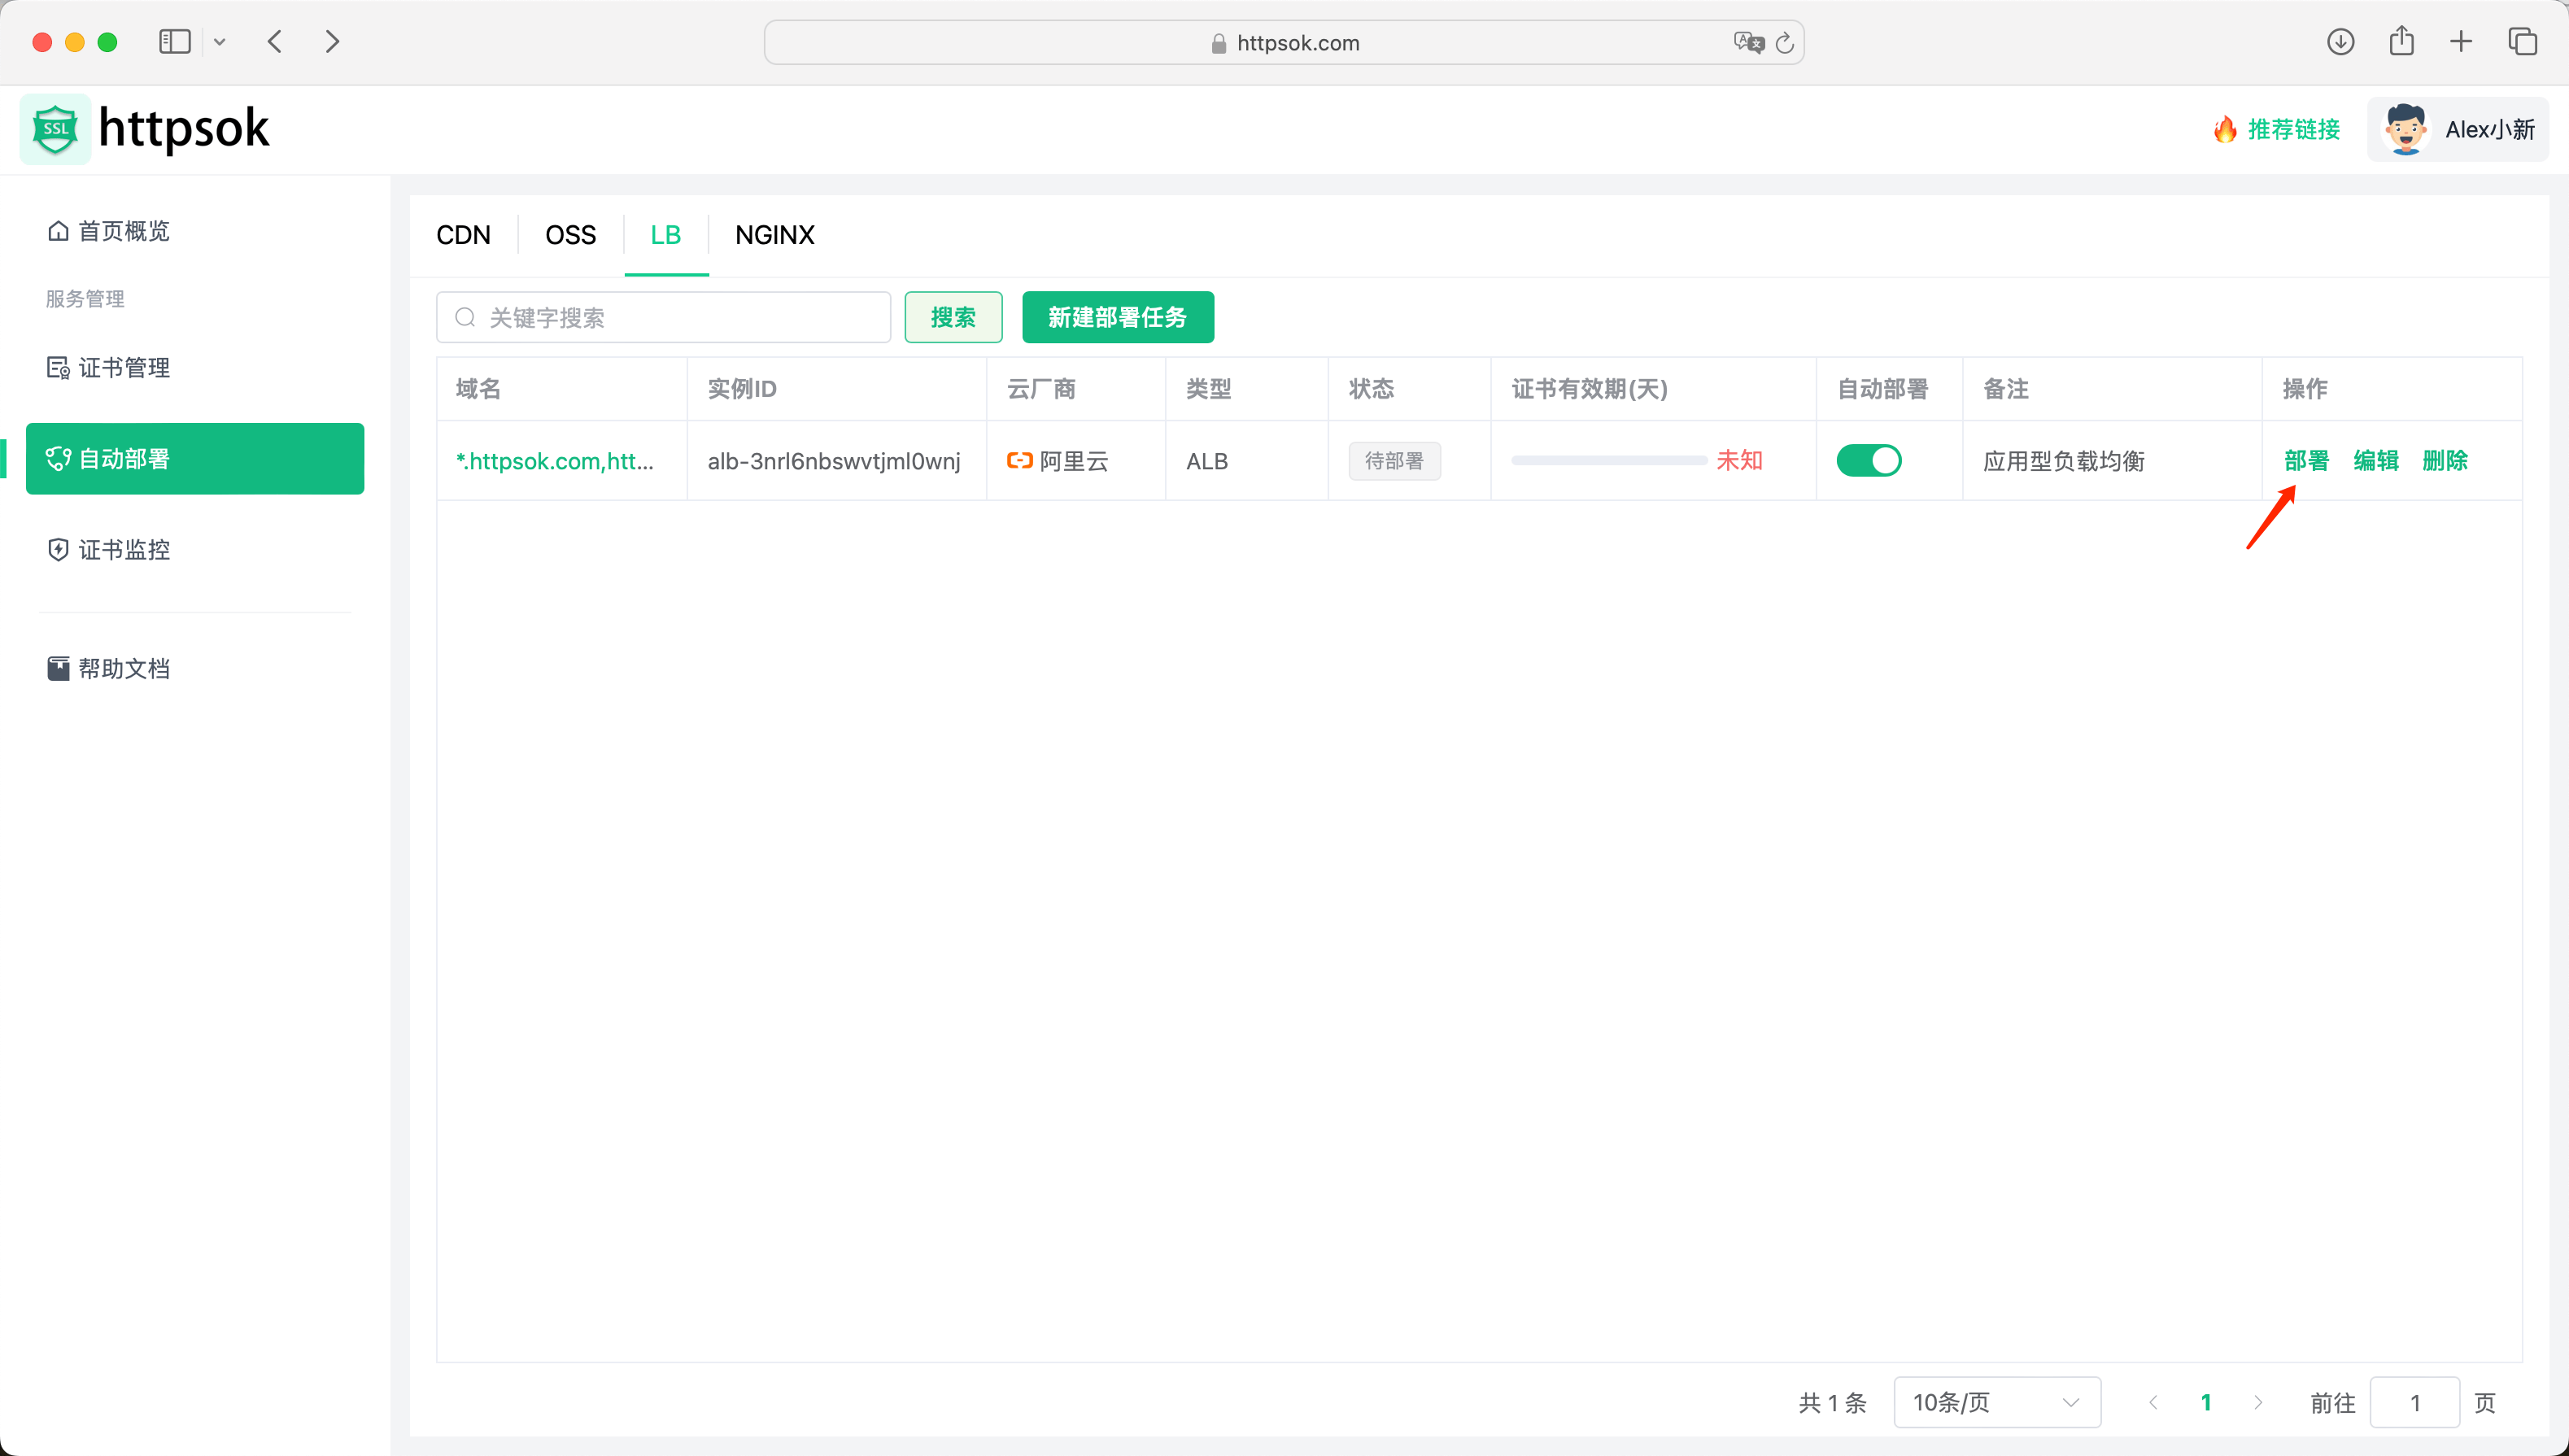
Task: Switch to the CDN tab
Action: coord(463,235)
